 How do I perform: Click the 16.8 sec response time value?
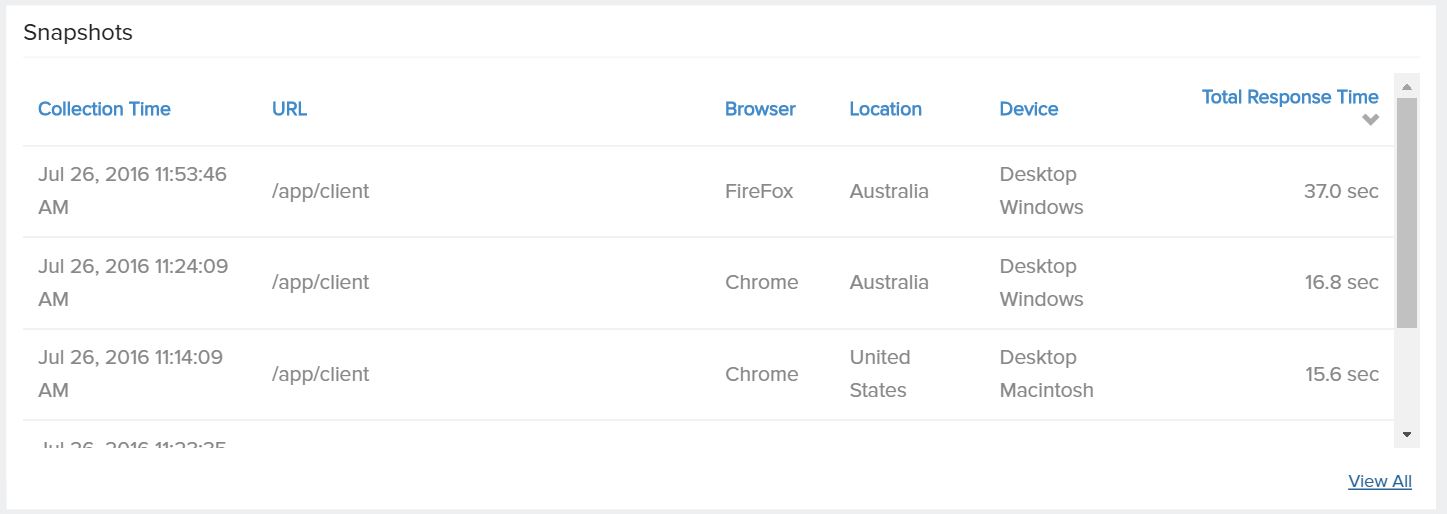pyautogui.click(x=1341, y=282)
